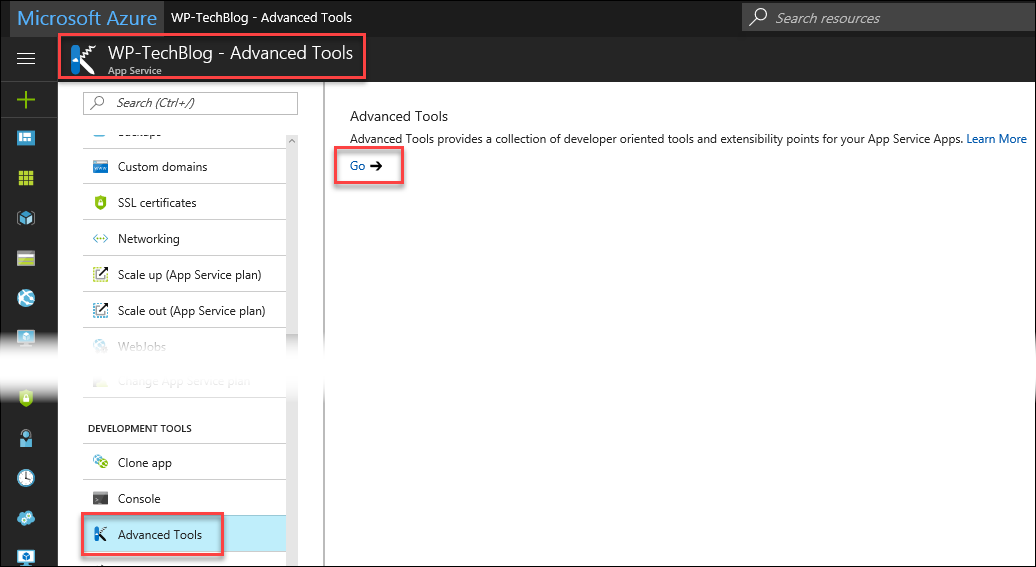Open the Dashboard icon in the left rail
The height and width of the screenshot is (567, 1036).
tap(26, 138)
